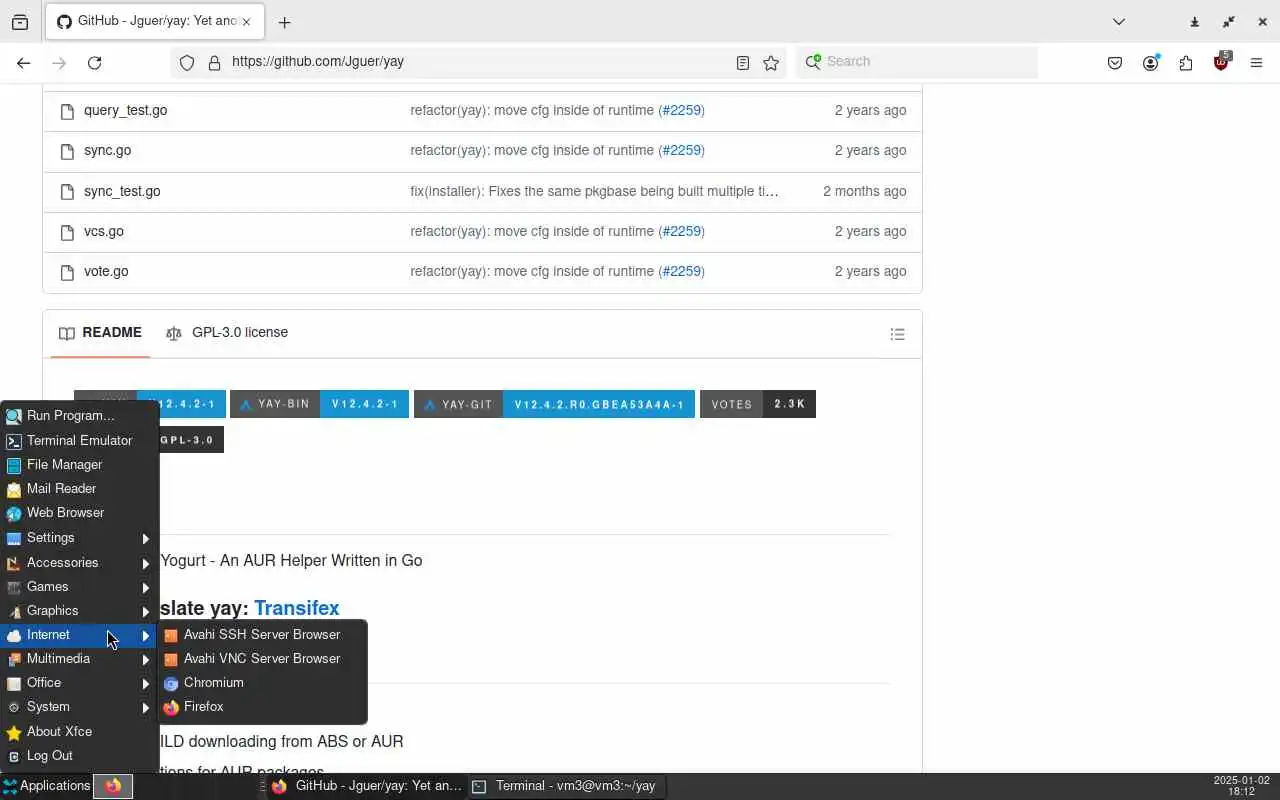Expand the Accessories submenu
This screenshot has height=800, width=1280.
point(80,563)
